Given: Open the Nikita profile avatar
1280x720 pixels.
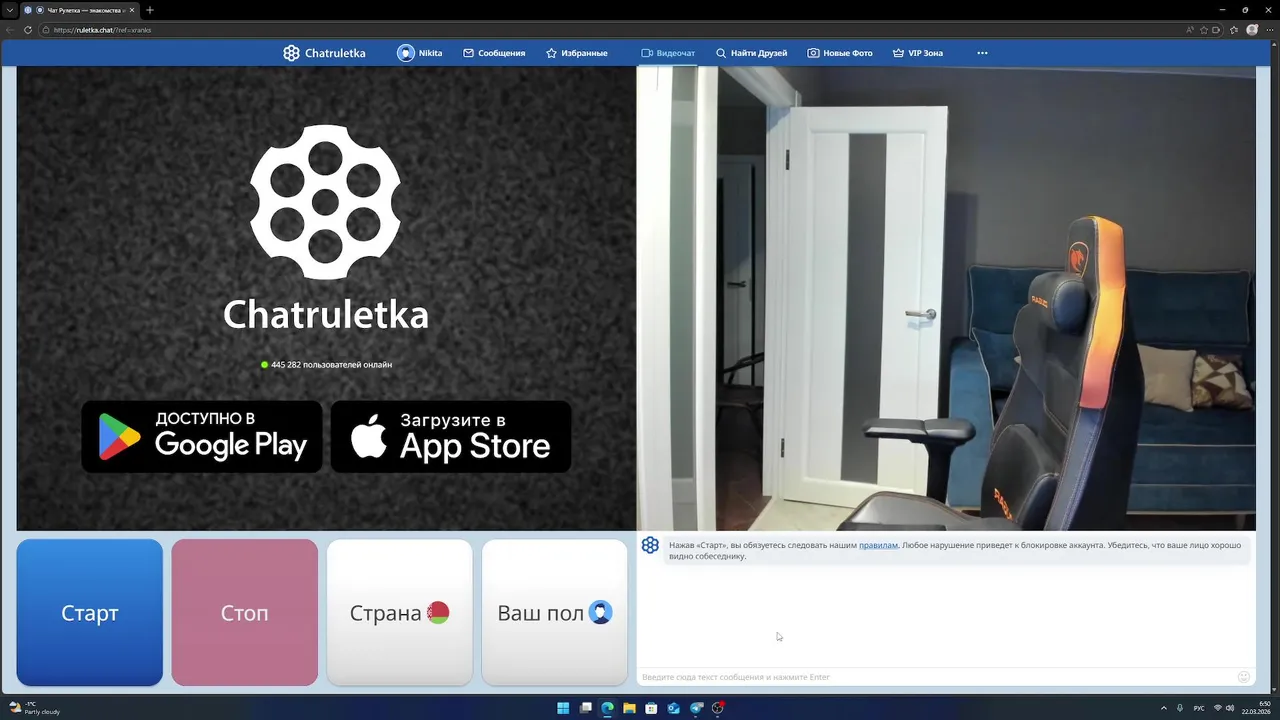Looking at the screenshot, I should pos(405,53).
